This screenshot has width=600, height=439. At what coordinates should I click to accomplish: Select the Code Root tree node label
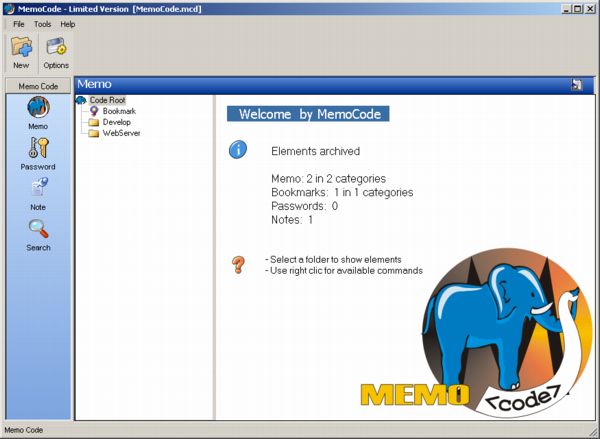pos(108,100)
